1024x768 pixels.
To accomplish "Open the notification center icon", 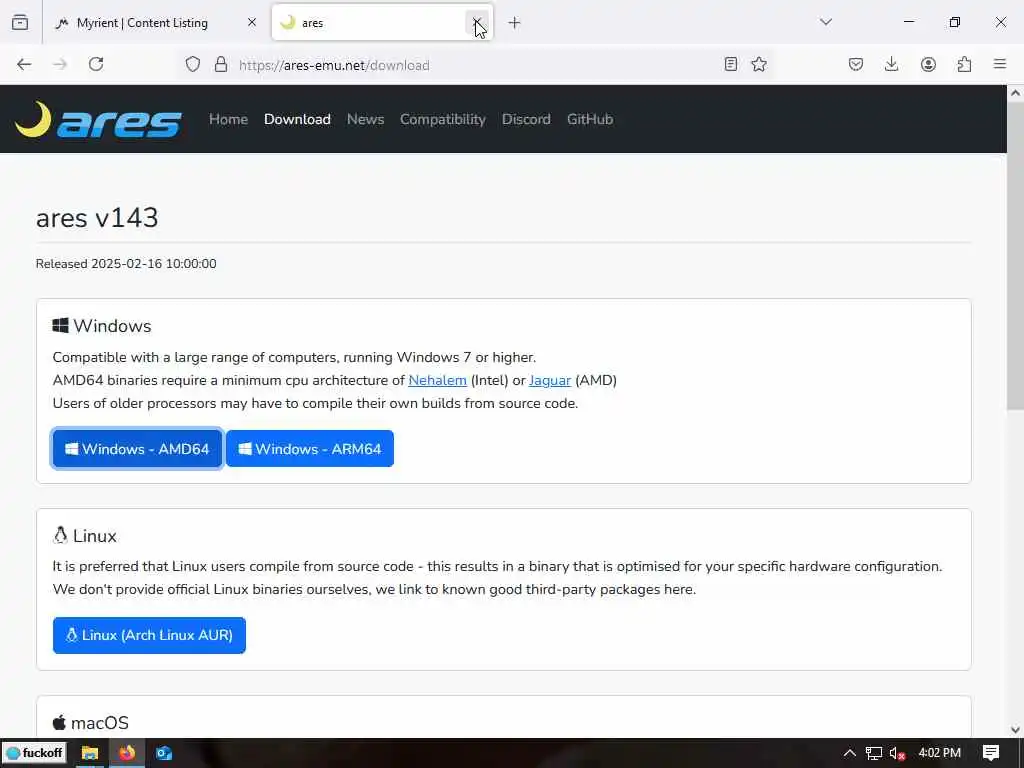I will click(991, 753).
